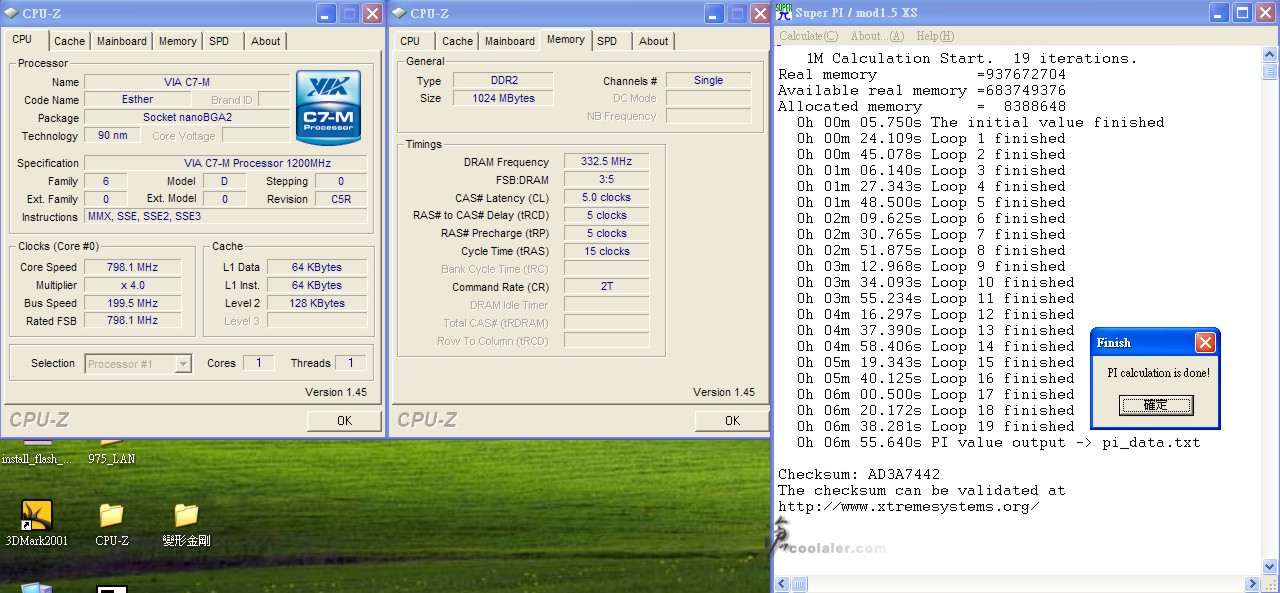This screenshot has width=1280, height=593.
Task: Open About tab in left CPU-Z window
Action: tap(266, 41)
